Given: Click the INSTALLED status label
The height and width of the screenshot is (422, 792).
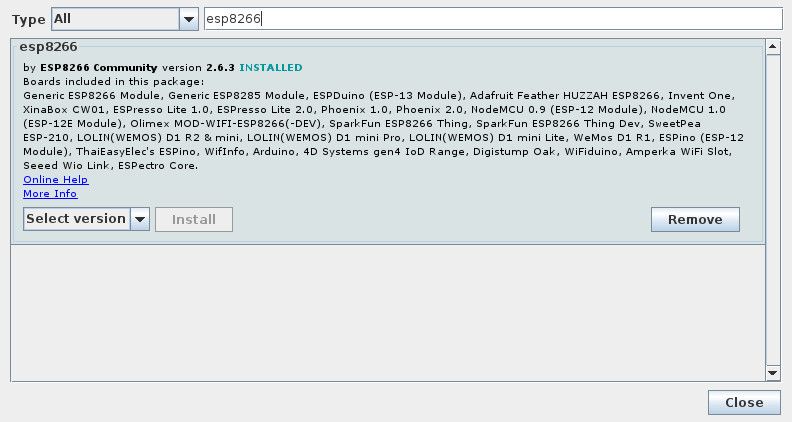Looking at the screenshot, I should click(x=271, y=67).
